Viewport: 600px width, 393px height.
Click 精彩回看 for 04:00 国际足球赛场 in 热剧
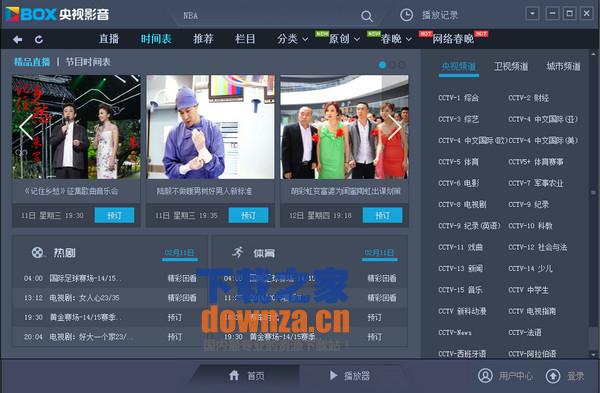[x=182, y=278]
